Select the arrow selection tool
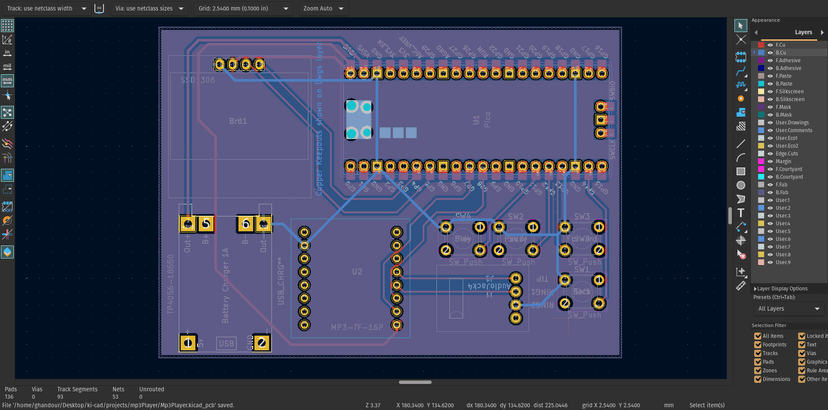The height and width of the screenshot is (410, 828). click(x=740, y=26)
